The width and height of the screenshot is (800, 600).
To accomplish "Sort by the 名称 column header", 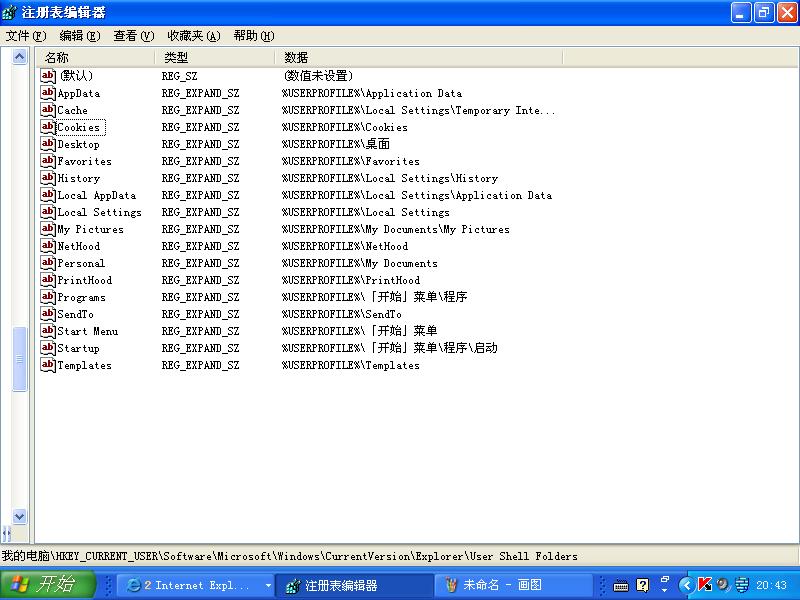I will click(95, 57).
